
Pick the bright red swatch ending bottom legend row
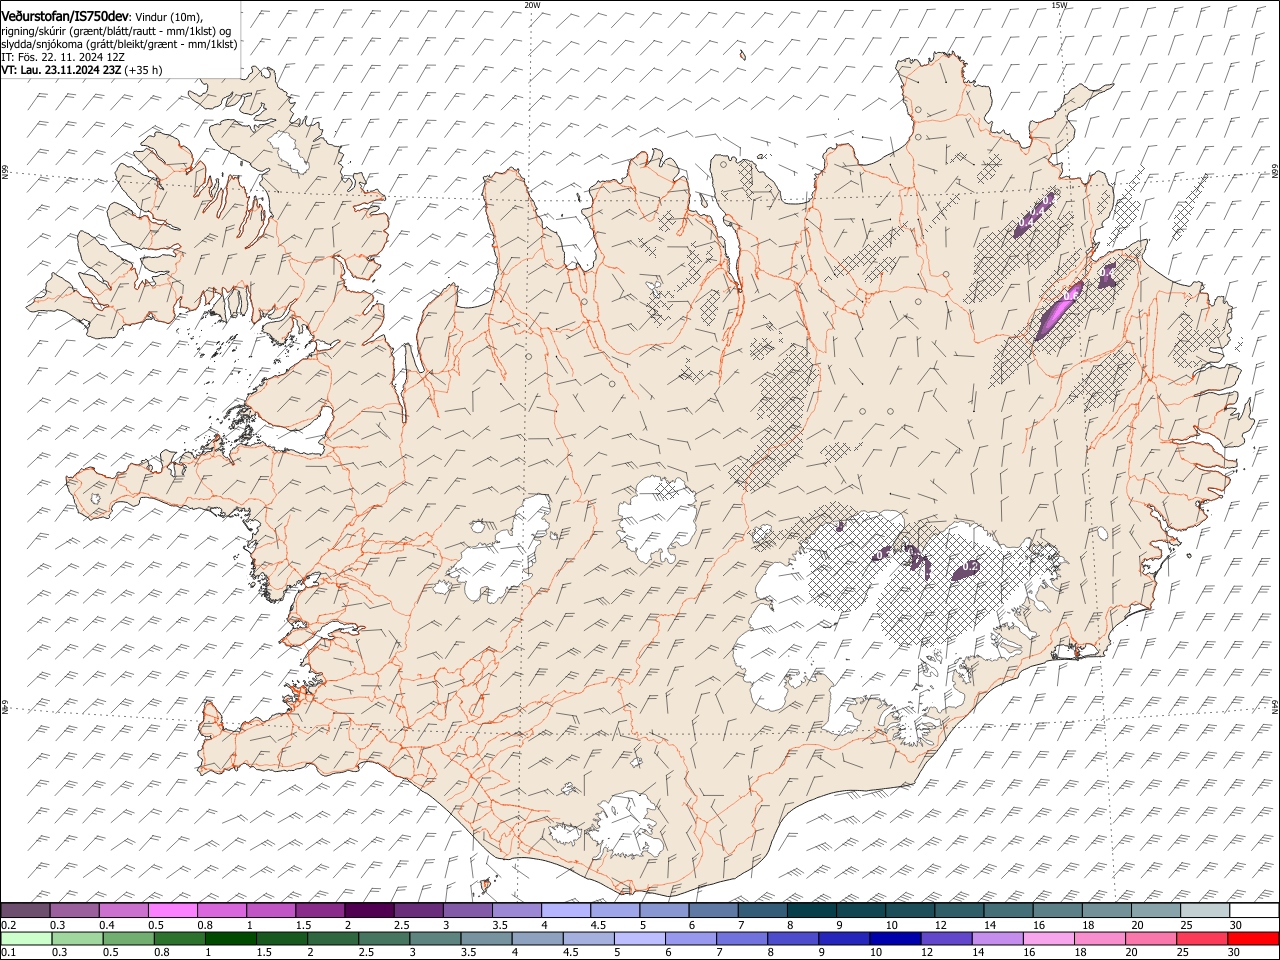coord(1254,939)
